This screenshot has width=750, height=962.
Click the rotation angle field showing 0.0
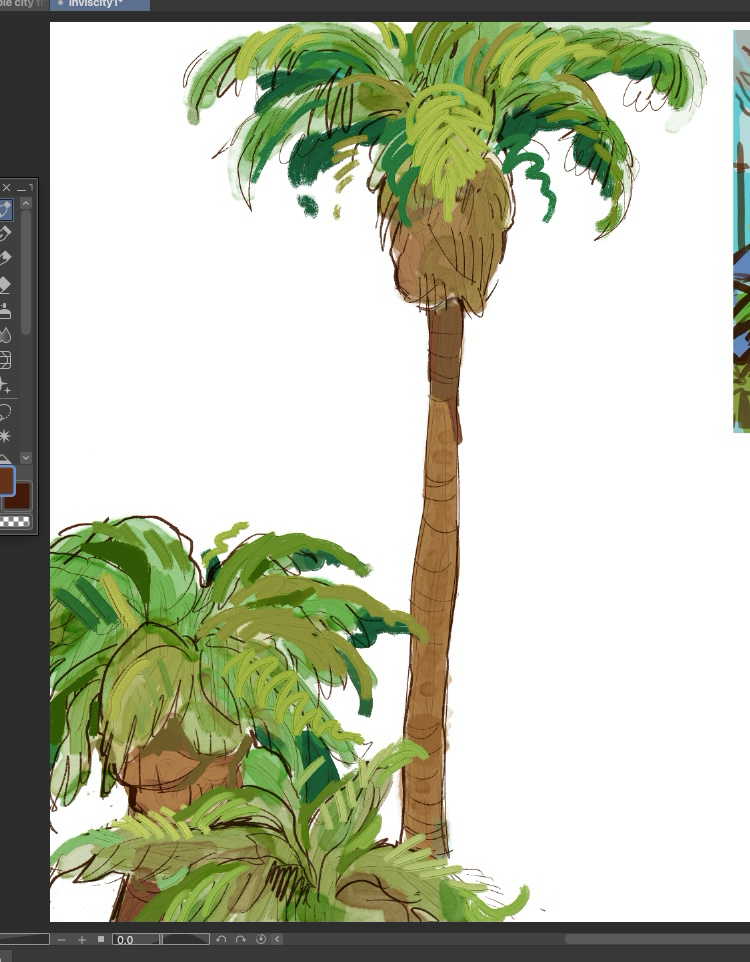135,940
